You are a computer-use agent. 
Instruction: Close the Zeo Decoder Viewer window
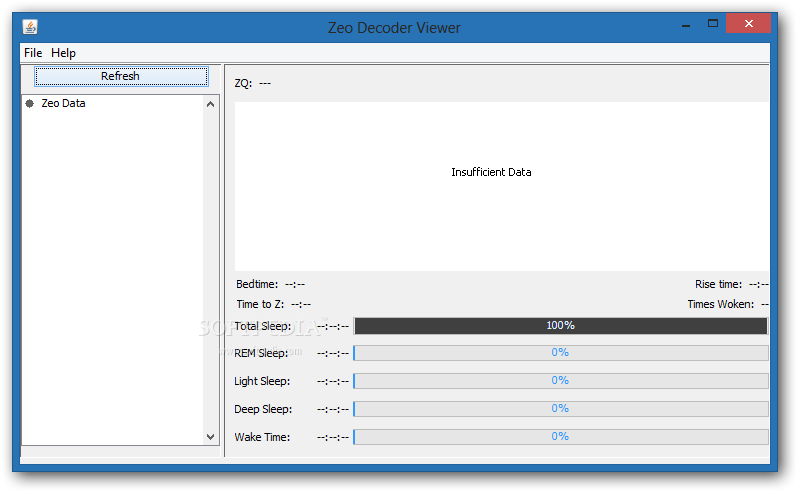[748, 23]
